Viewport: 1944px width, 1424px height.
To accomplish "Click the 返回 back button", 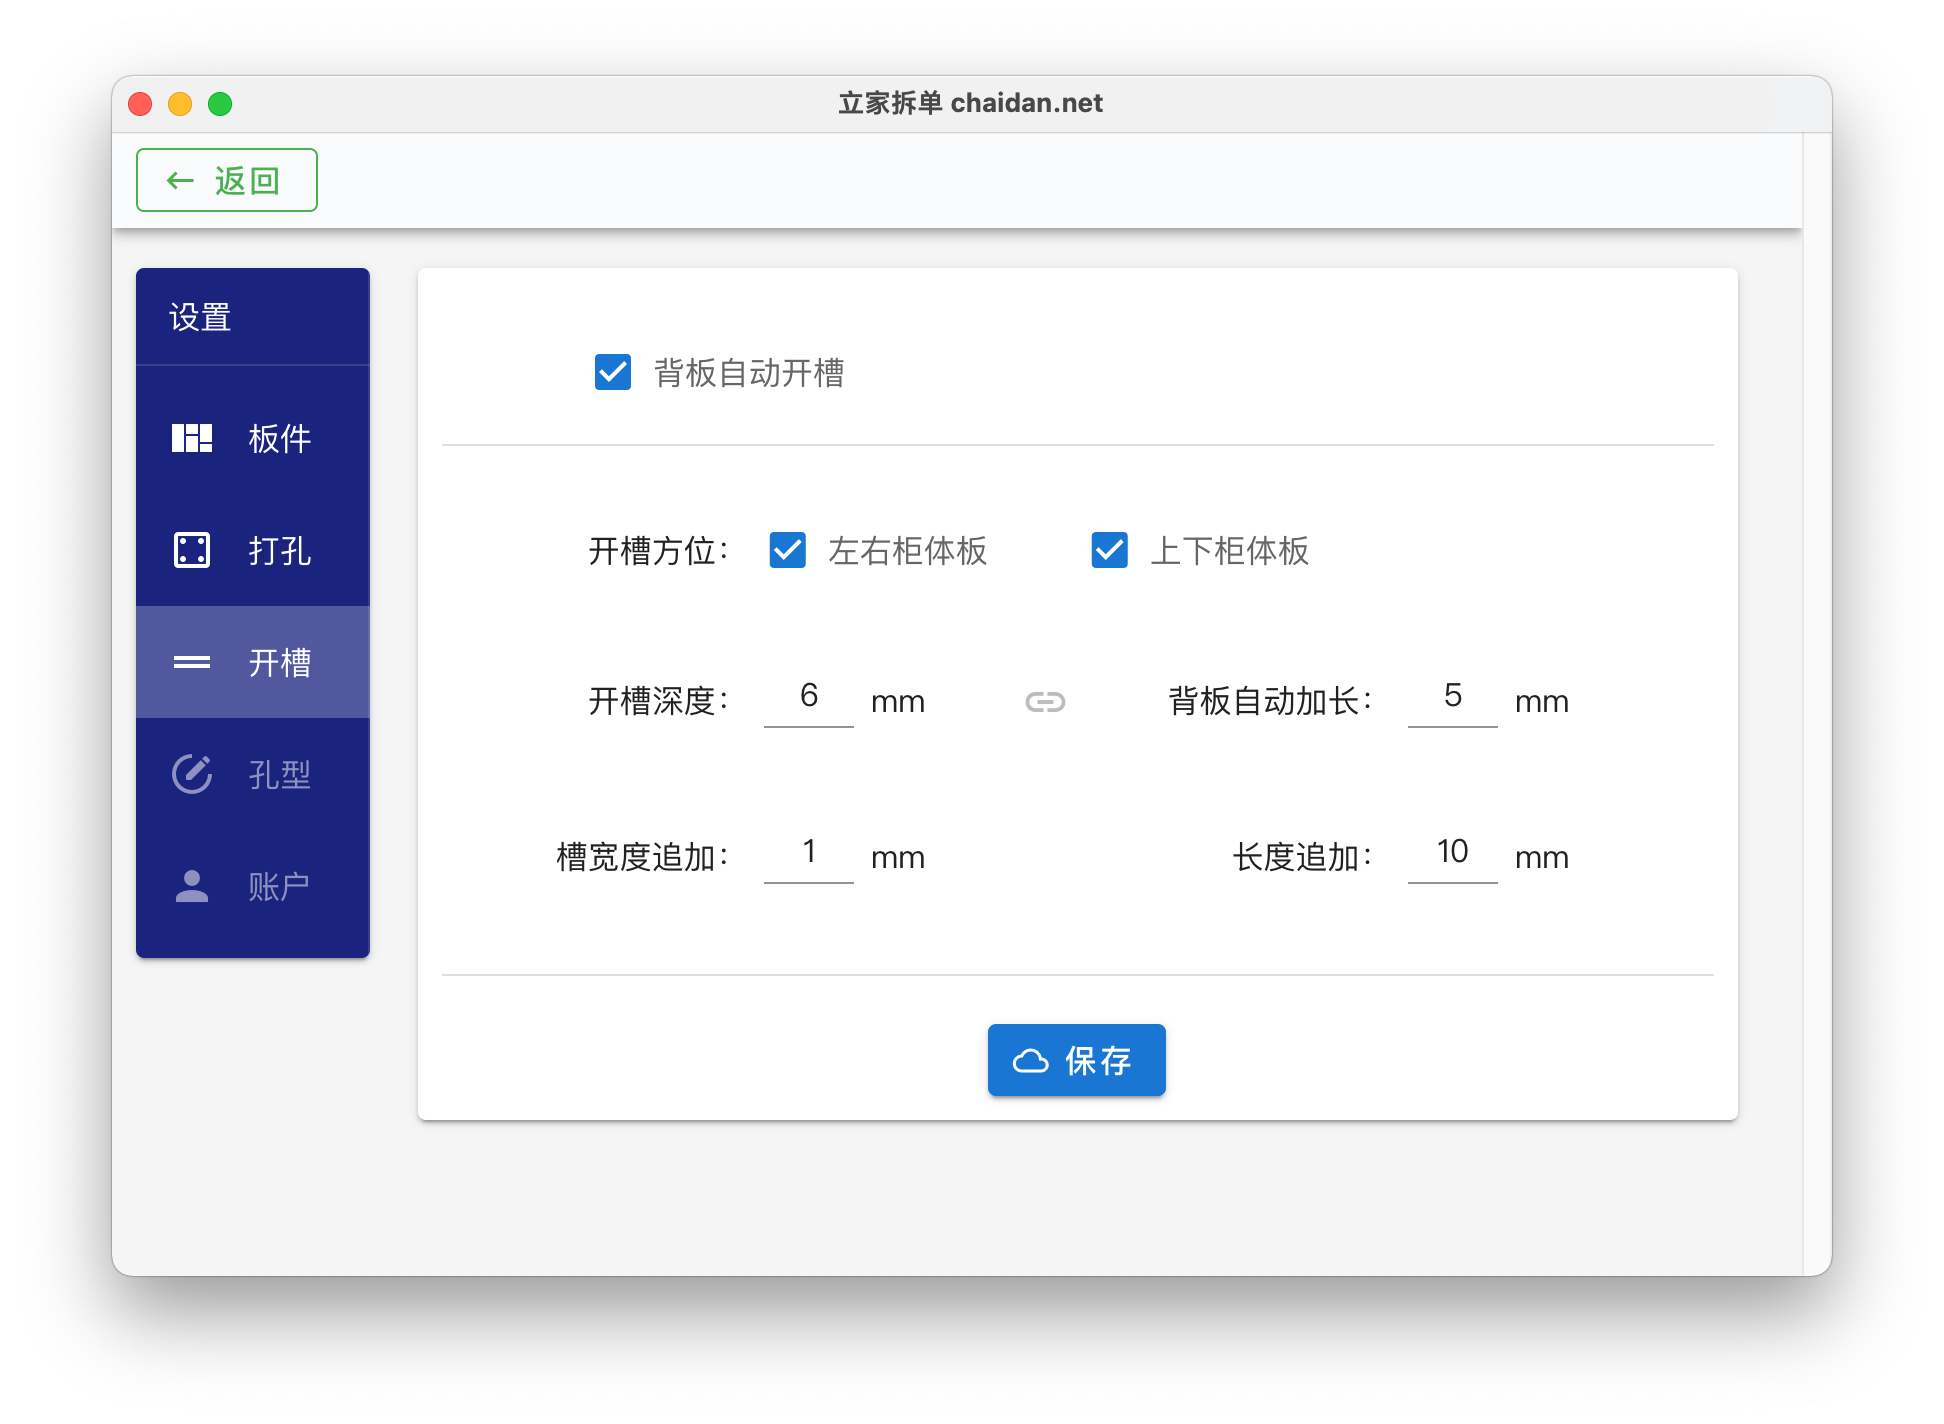I will pos(227,180).
